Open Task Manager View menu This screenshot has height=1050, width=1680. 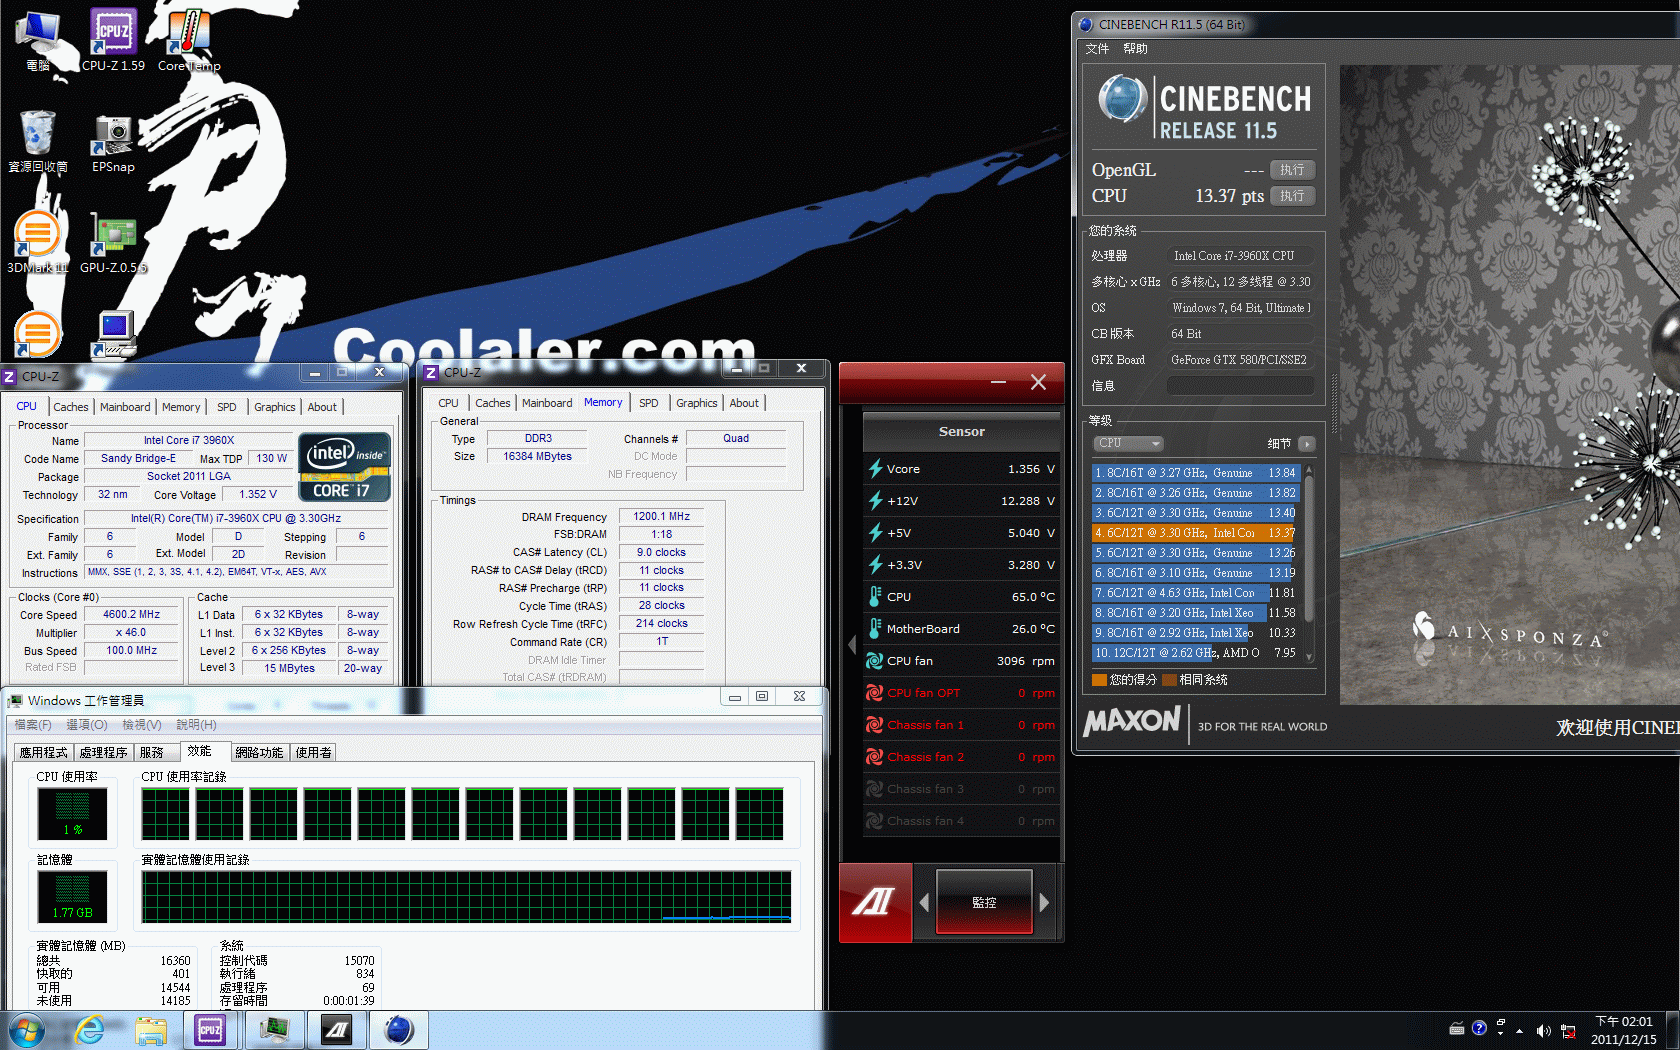click(140, 724)
